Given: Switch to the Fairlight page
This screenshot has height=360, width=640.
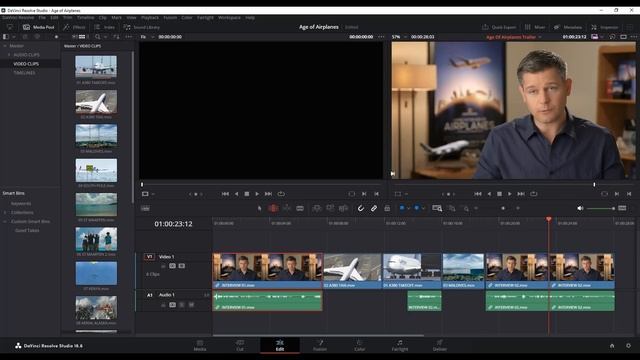Looking at the screenshot, I should point(400,345).
